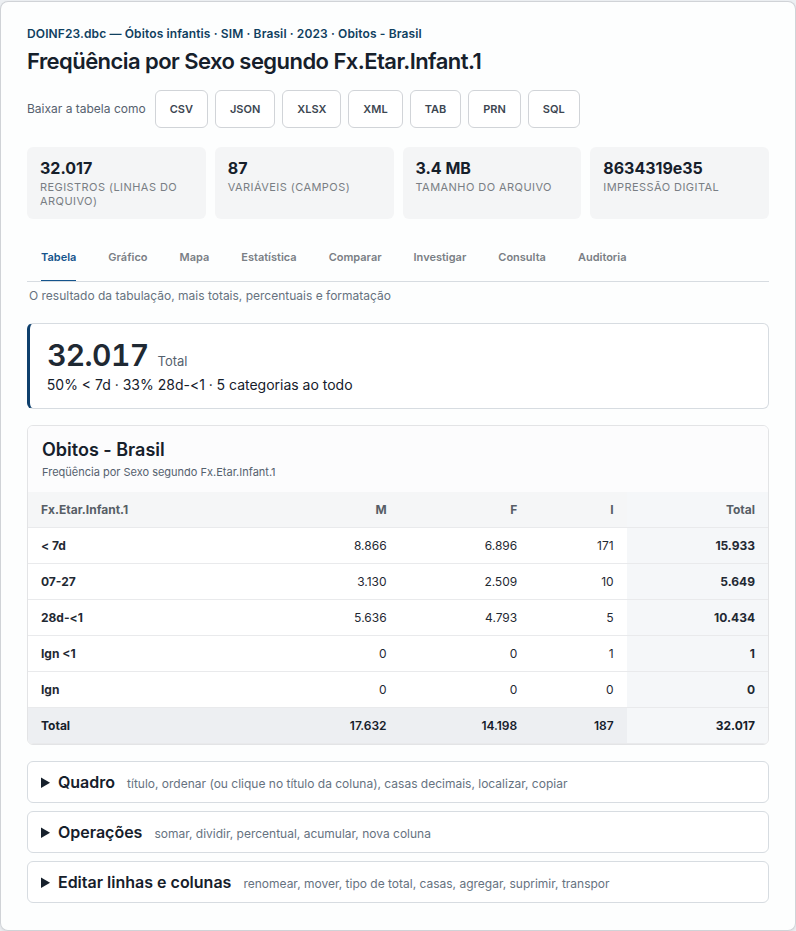Image resolution: width=796 pixels, height=931 pixels.
Task: Select the '< 7d' row label
Action: pyautogui.click(x=53, y=546)
